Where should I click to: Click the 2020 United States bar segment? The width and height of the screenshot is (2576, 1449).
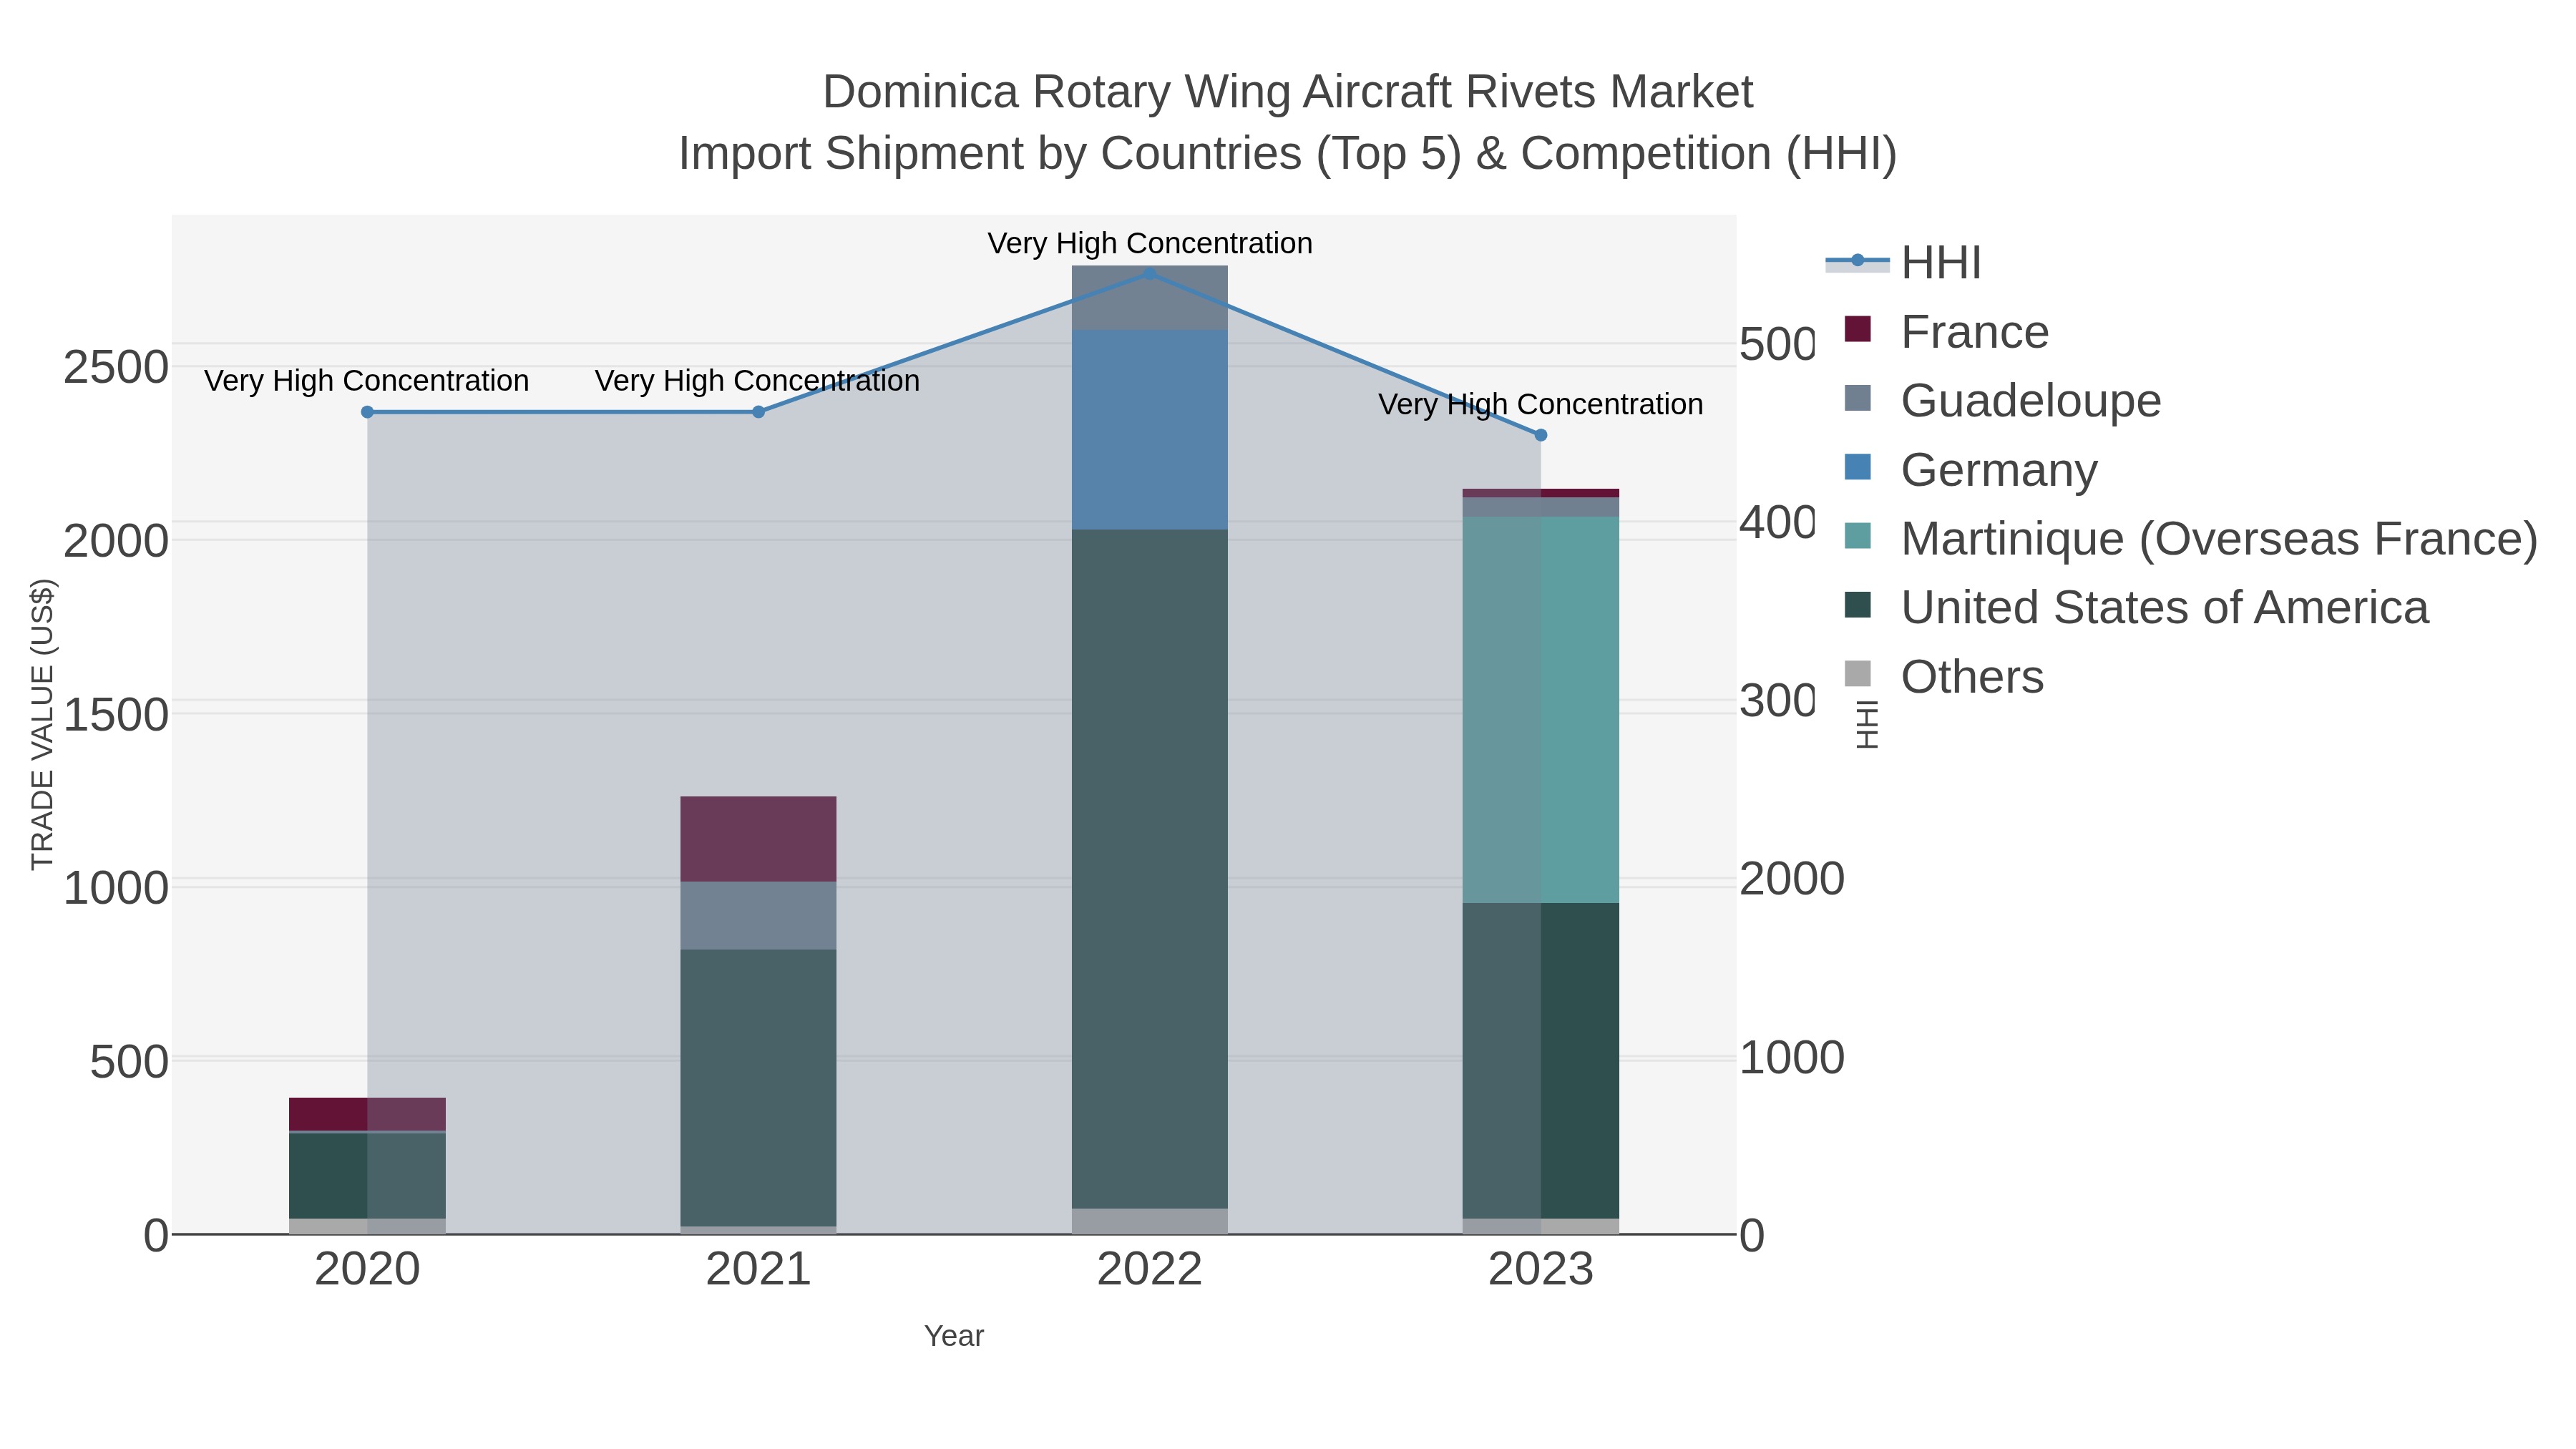pyautogui.click(x=367, y=1176)
